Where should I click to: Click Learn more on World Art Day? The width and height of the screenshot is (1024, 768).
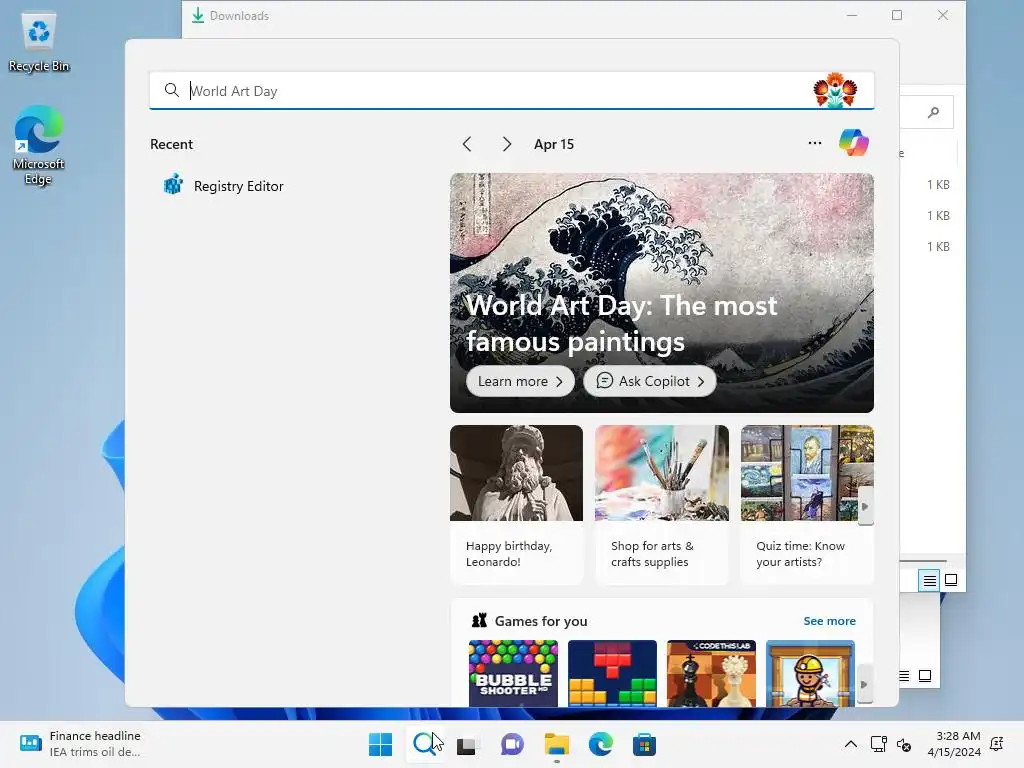click(520, 381)
